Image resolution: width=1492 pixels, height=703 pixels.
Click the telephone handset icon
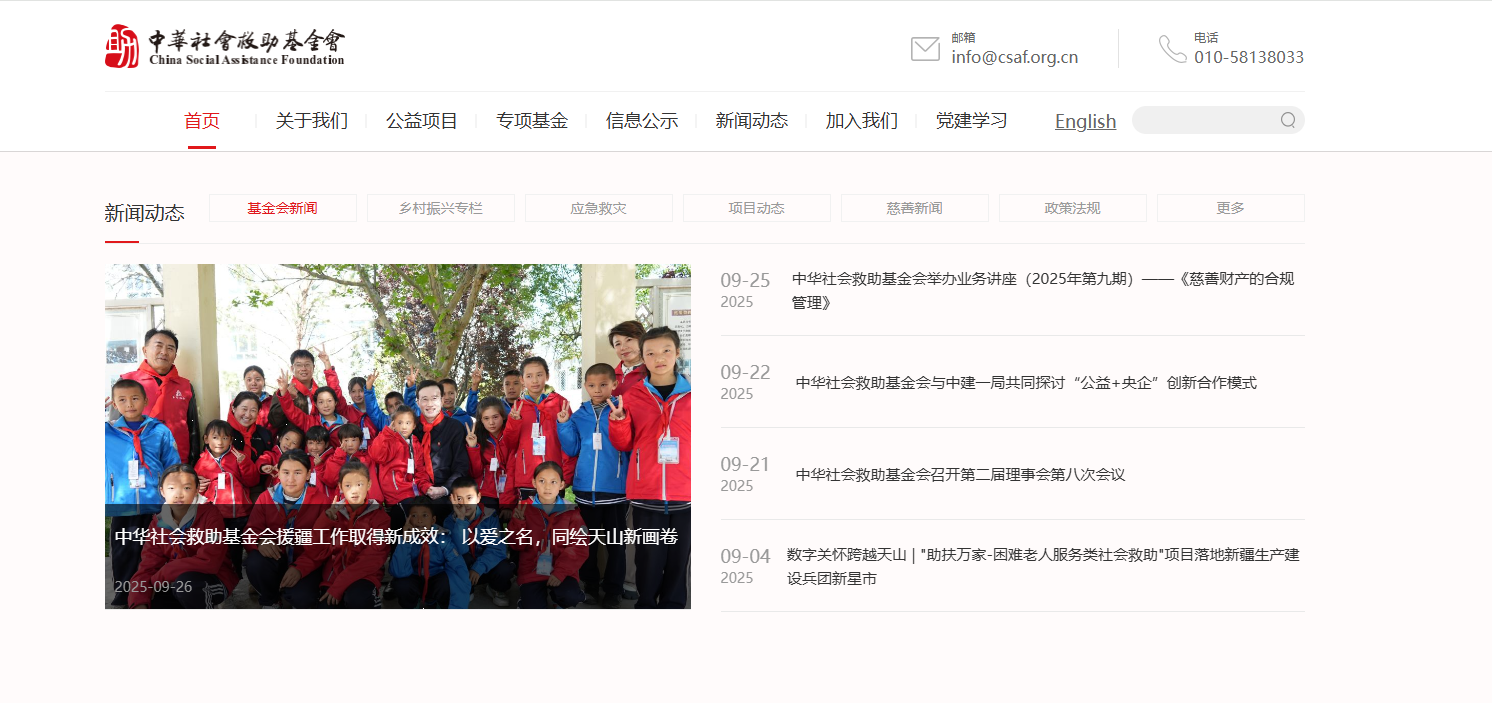click(1172, 48)
